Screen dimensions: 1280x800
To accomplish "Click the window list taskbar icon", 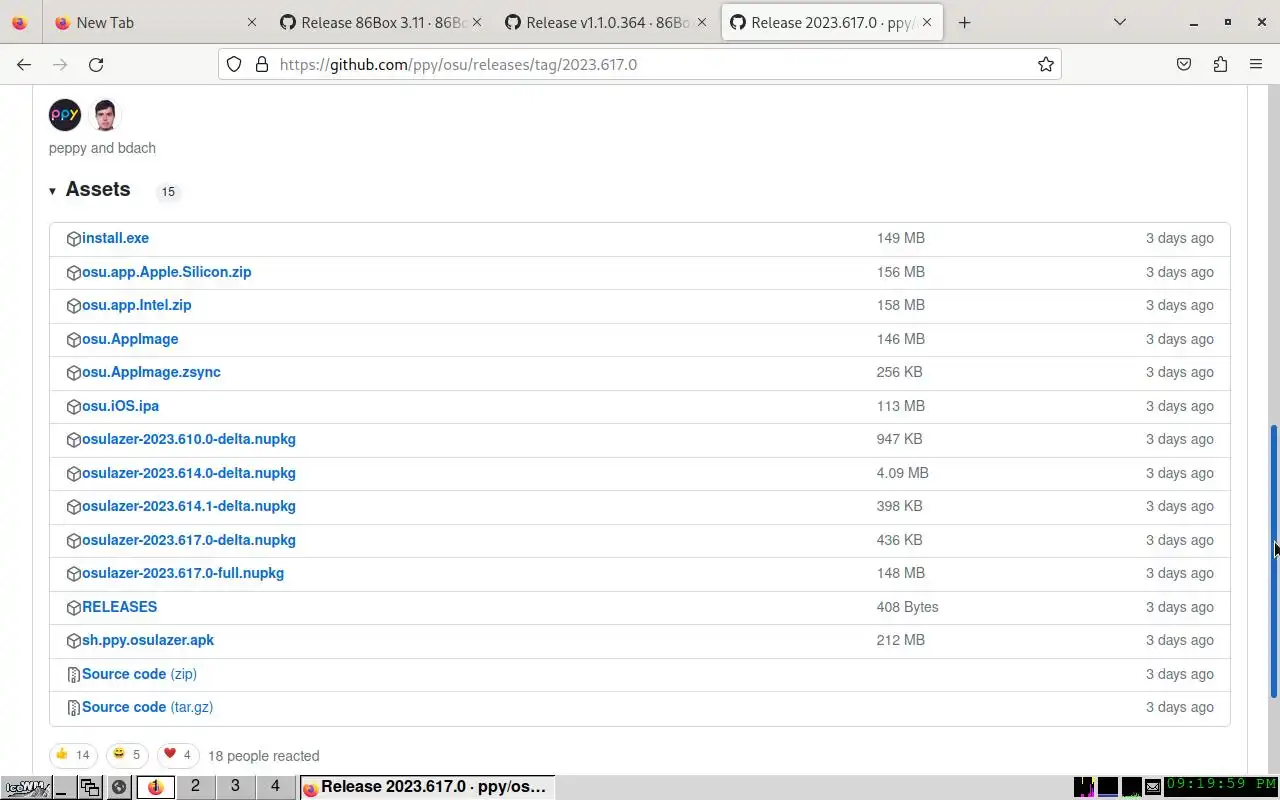I will 90,787.
